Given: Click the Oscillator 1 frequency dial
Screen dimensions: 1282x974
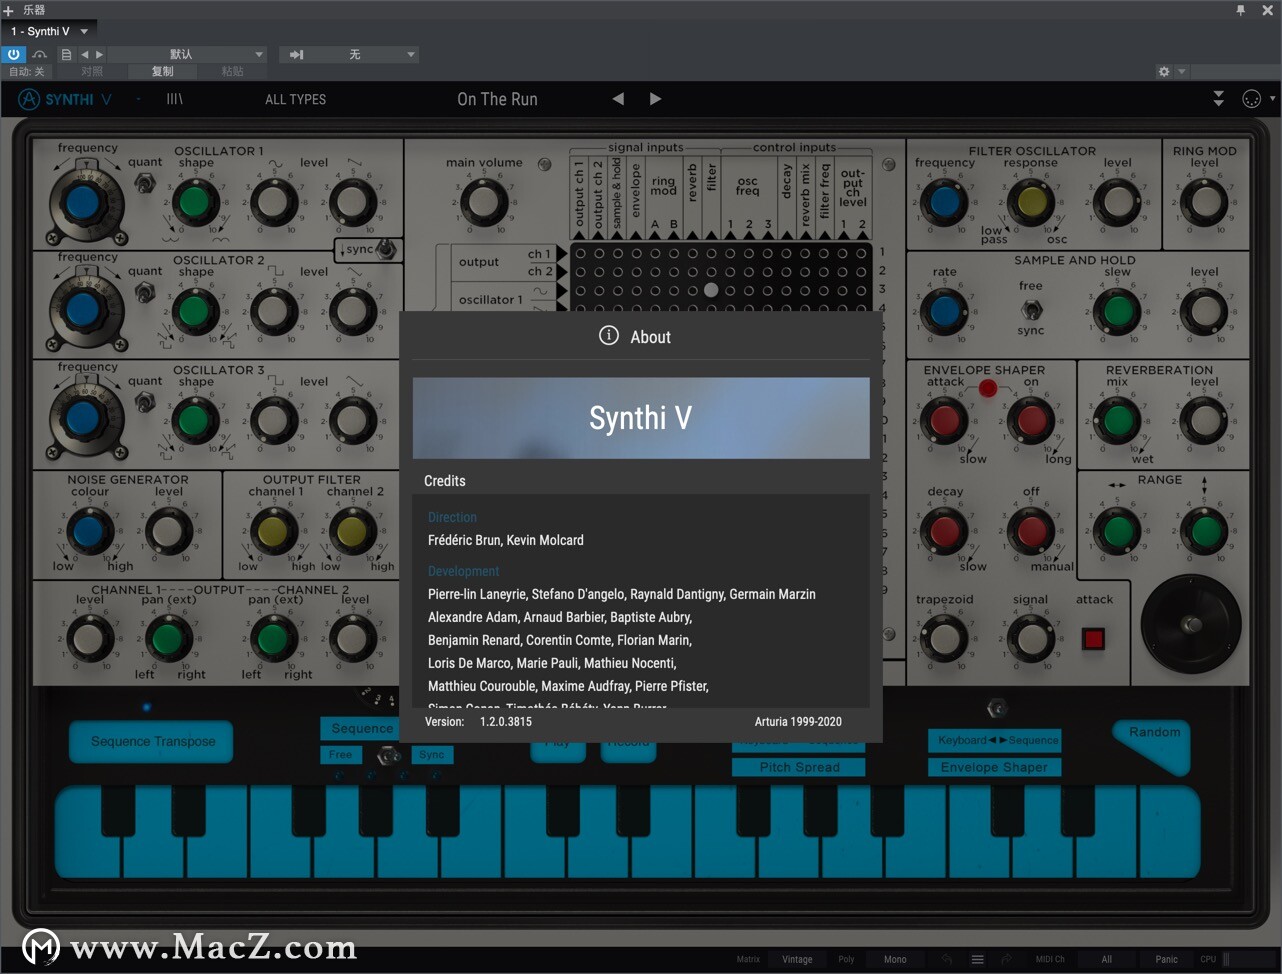Looking at the screenshot, I should [82, 201].
